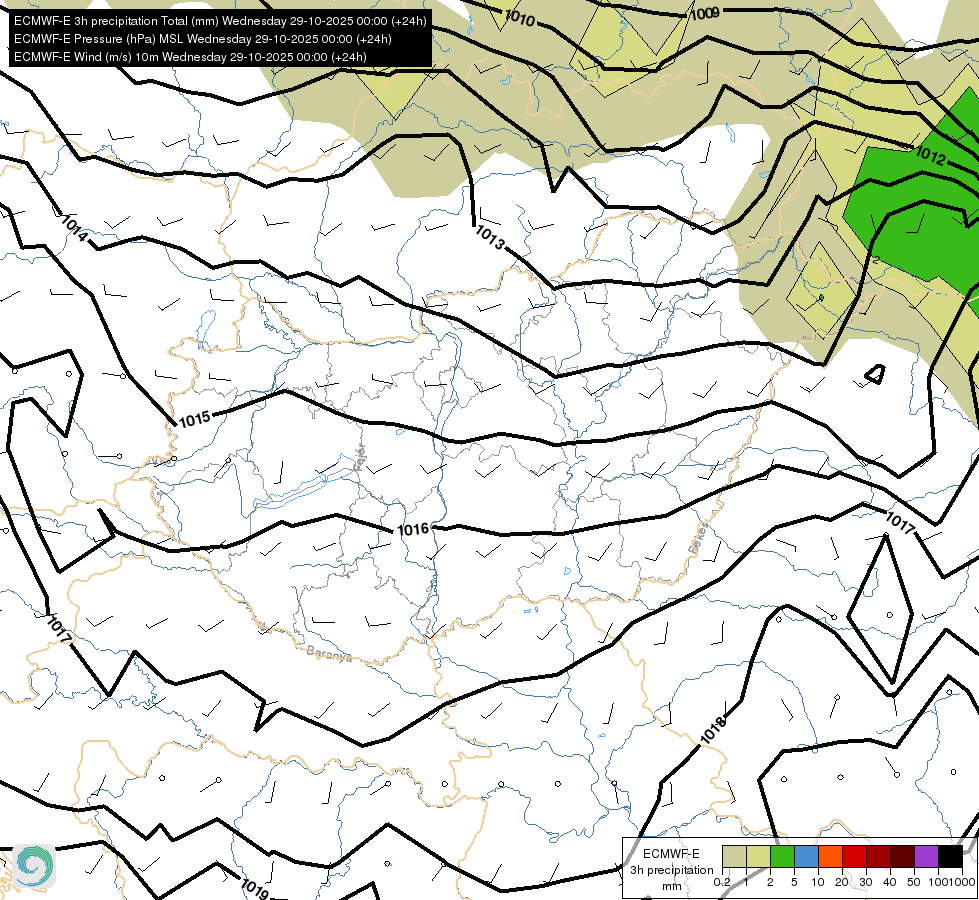Select the orange 10–20 mm legend swatch
The image size is (979, 900).
[830, 856]
